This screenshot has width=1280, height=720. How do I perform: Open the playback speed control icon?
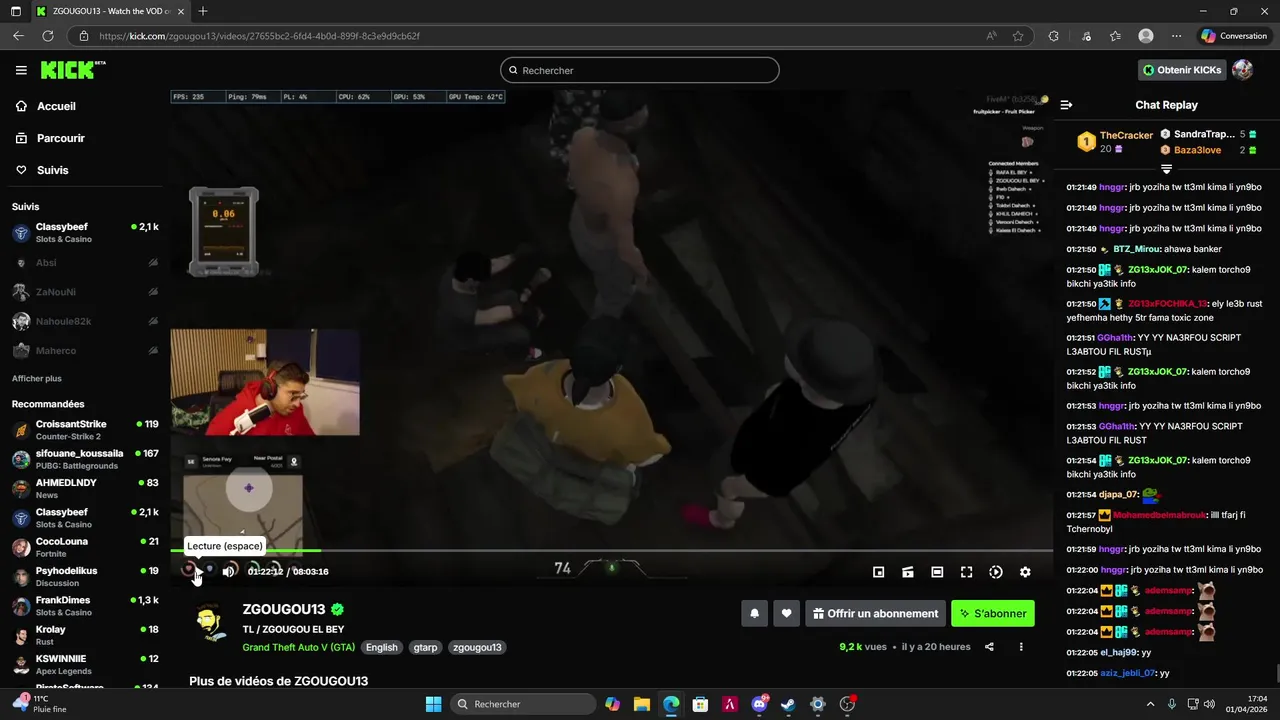tap(996, 572)
